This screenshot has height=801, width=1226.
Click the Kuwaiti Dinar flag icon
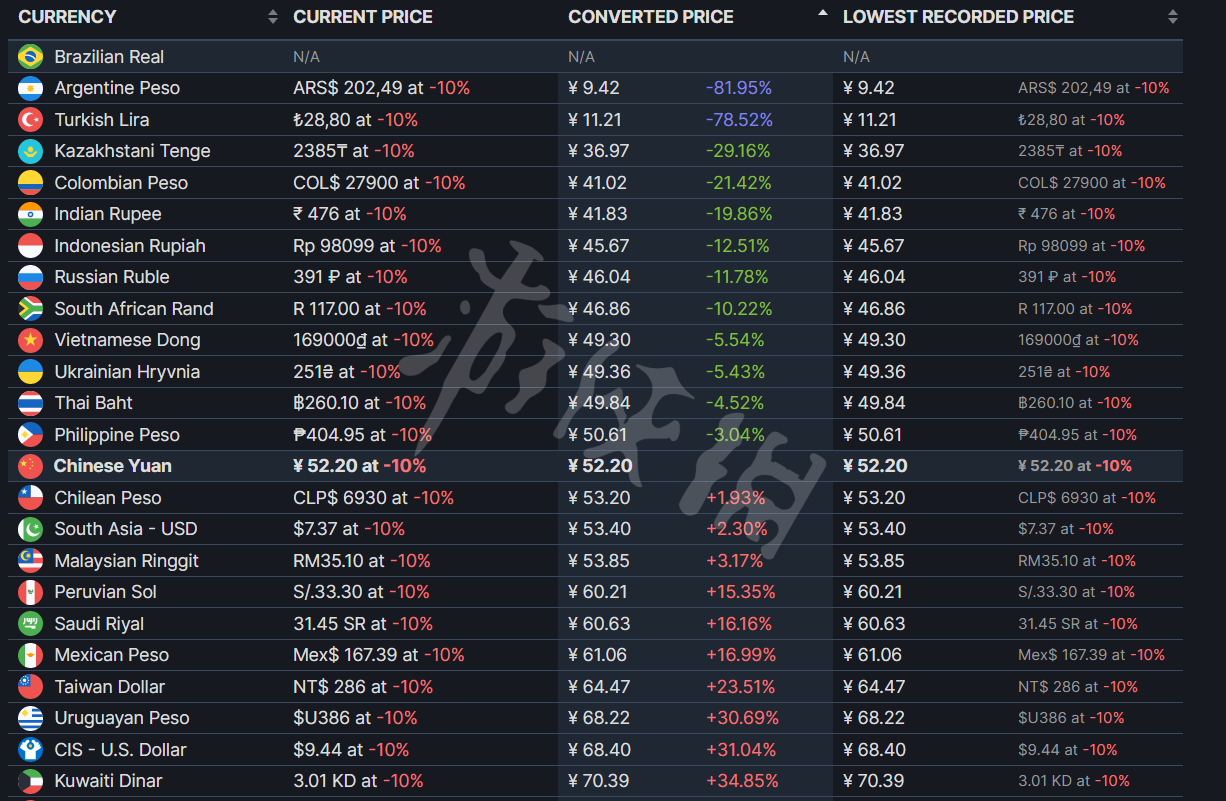click(x=30, y=781)
